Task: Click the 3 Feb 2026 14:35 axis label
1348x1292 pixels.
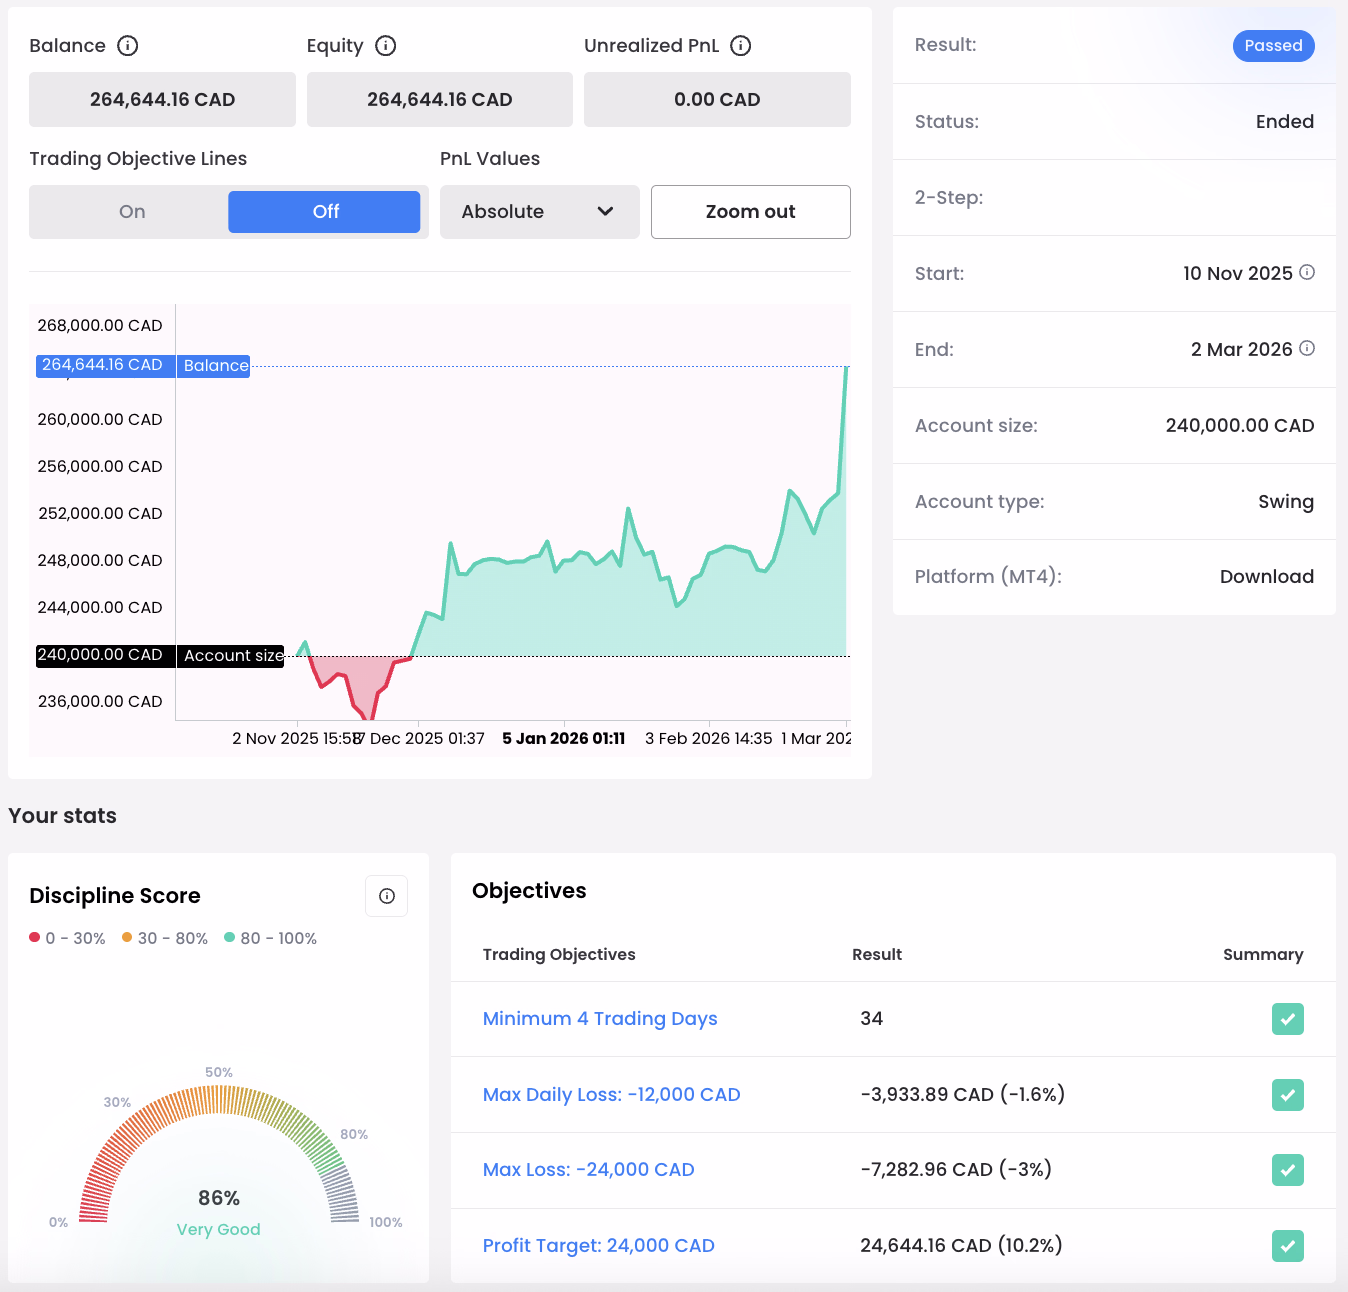Action: 709,739
